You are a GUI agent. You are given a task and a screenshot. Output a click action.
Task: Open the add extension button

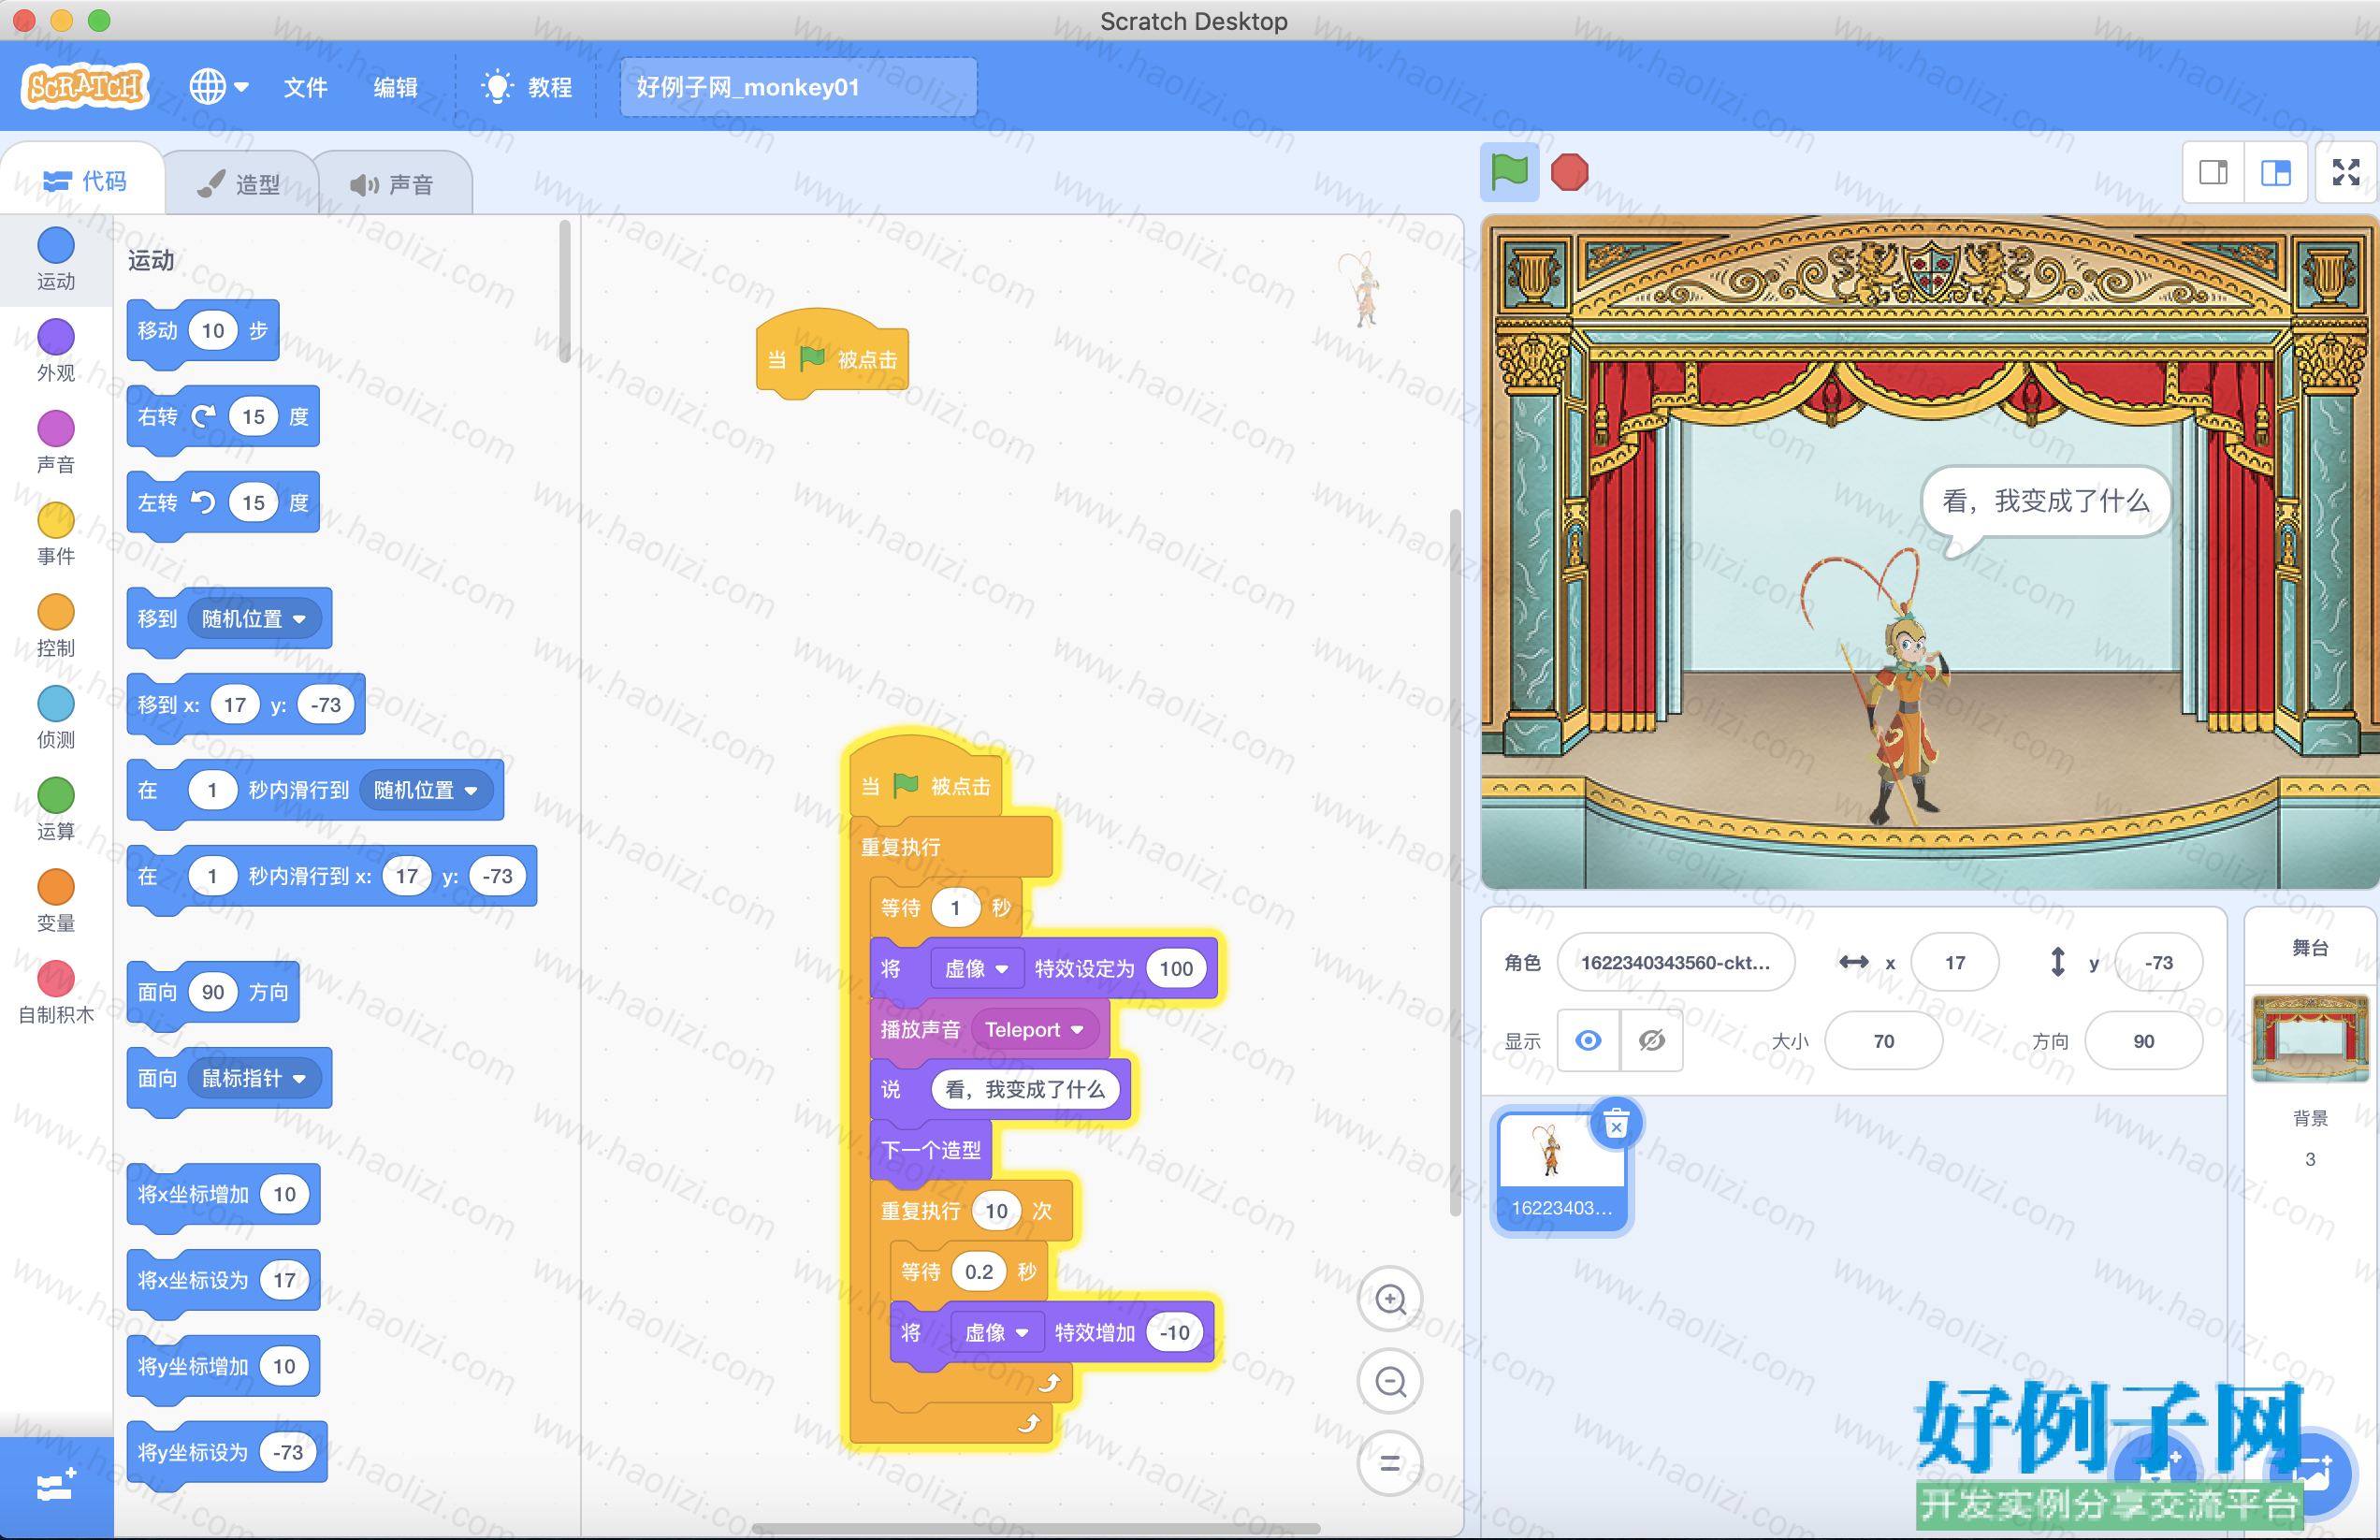pos(56,1487)
